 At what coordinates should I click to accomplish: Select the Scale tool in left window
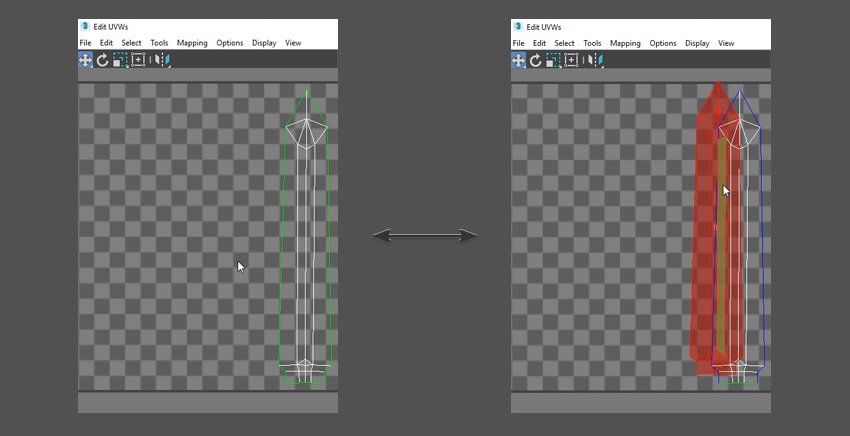[119, 60]
